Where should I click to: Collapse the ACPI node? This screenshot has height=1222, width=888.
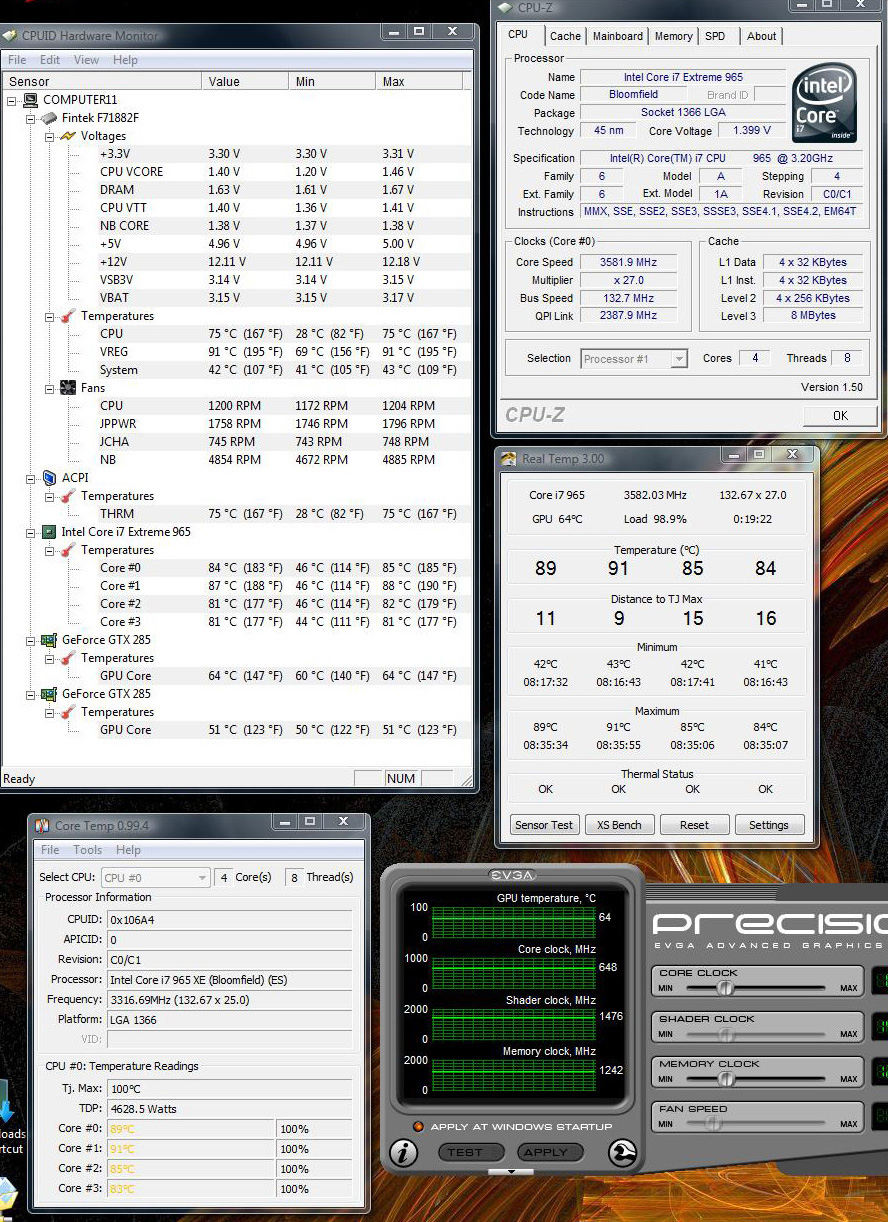tap(30, 478)
